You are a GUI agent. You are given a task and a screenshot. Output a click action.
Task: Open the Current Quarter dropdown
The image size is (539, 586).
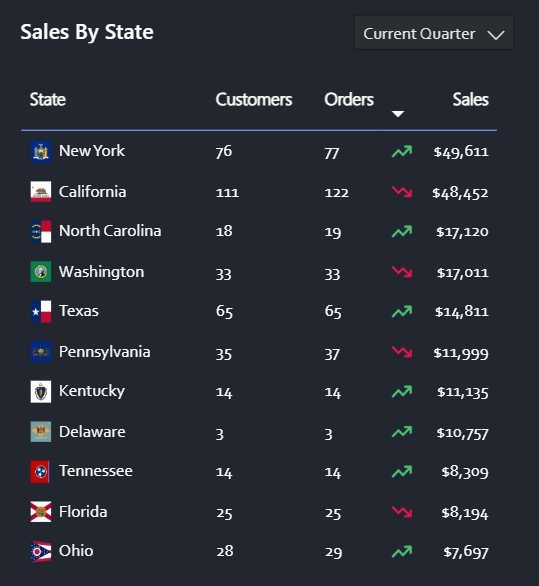[434, 32]
